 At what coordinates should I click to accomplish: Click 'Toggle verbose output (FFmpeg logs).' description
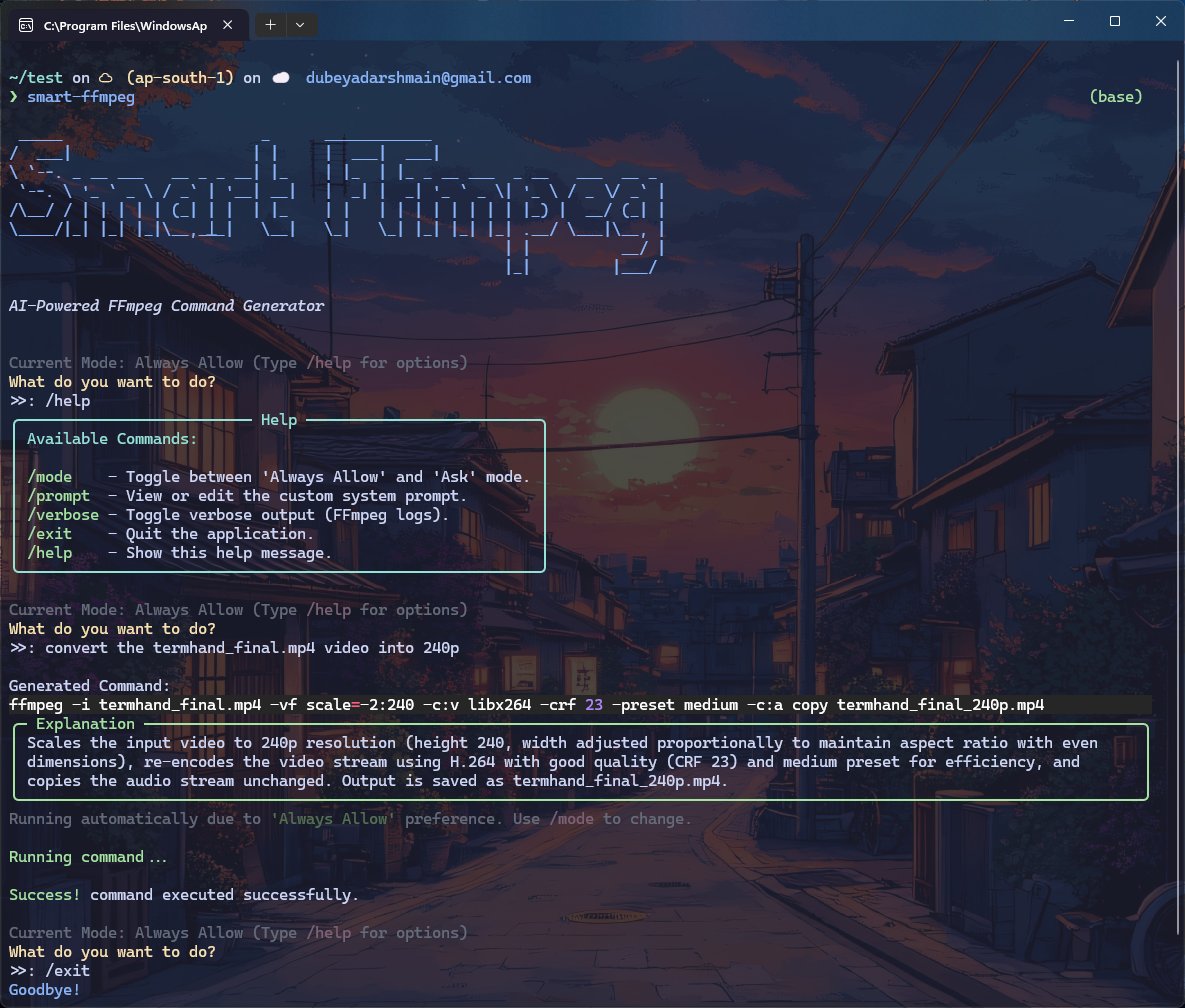287,515
